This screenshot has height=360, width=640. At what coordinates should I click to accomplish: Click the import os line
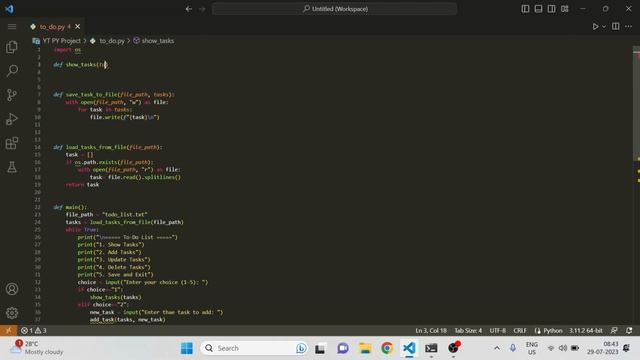click(x=67, y=49)
